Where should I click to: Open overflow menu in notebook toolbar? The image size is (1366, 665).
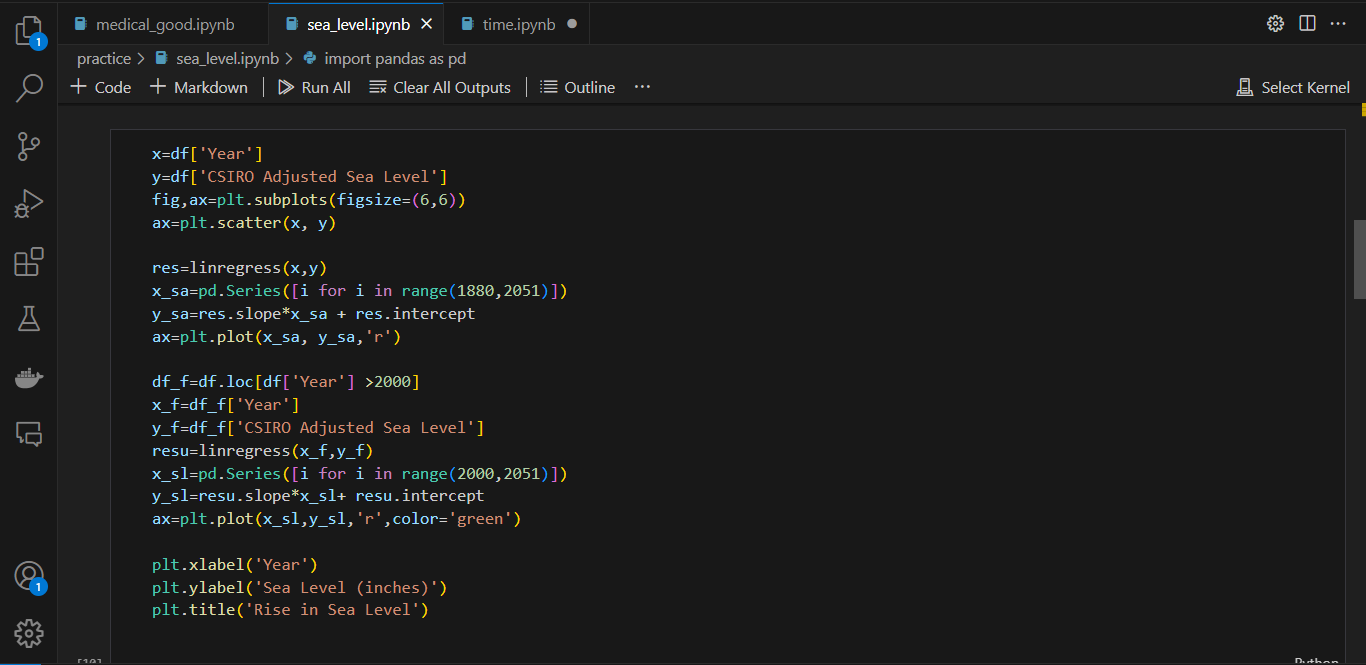click(x=642, y=87)
